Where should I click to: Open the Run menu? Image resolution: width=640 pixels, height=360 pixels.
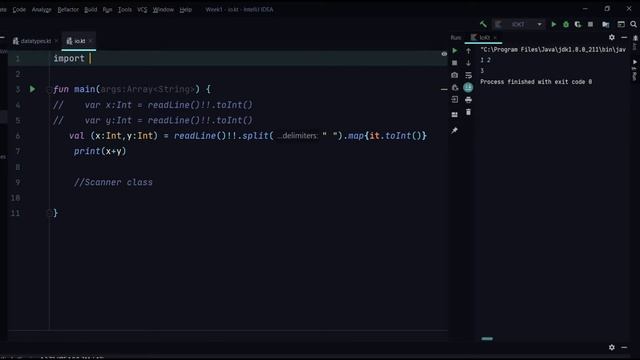click(x=107, y=9)
